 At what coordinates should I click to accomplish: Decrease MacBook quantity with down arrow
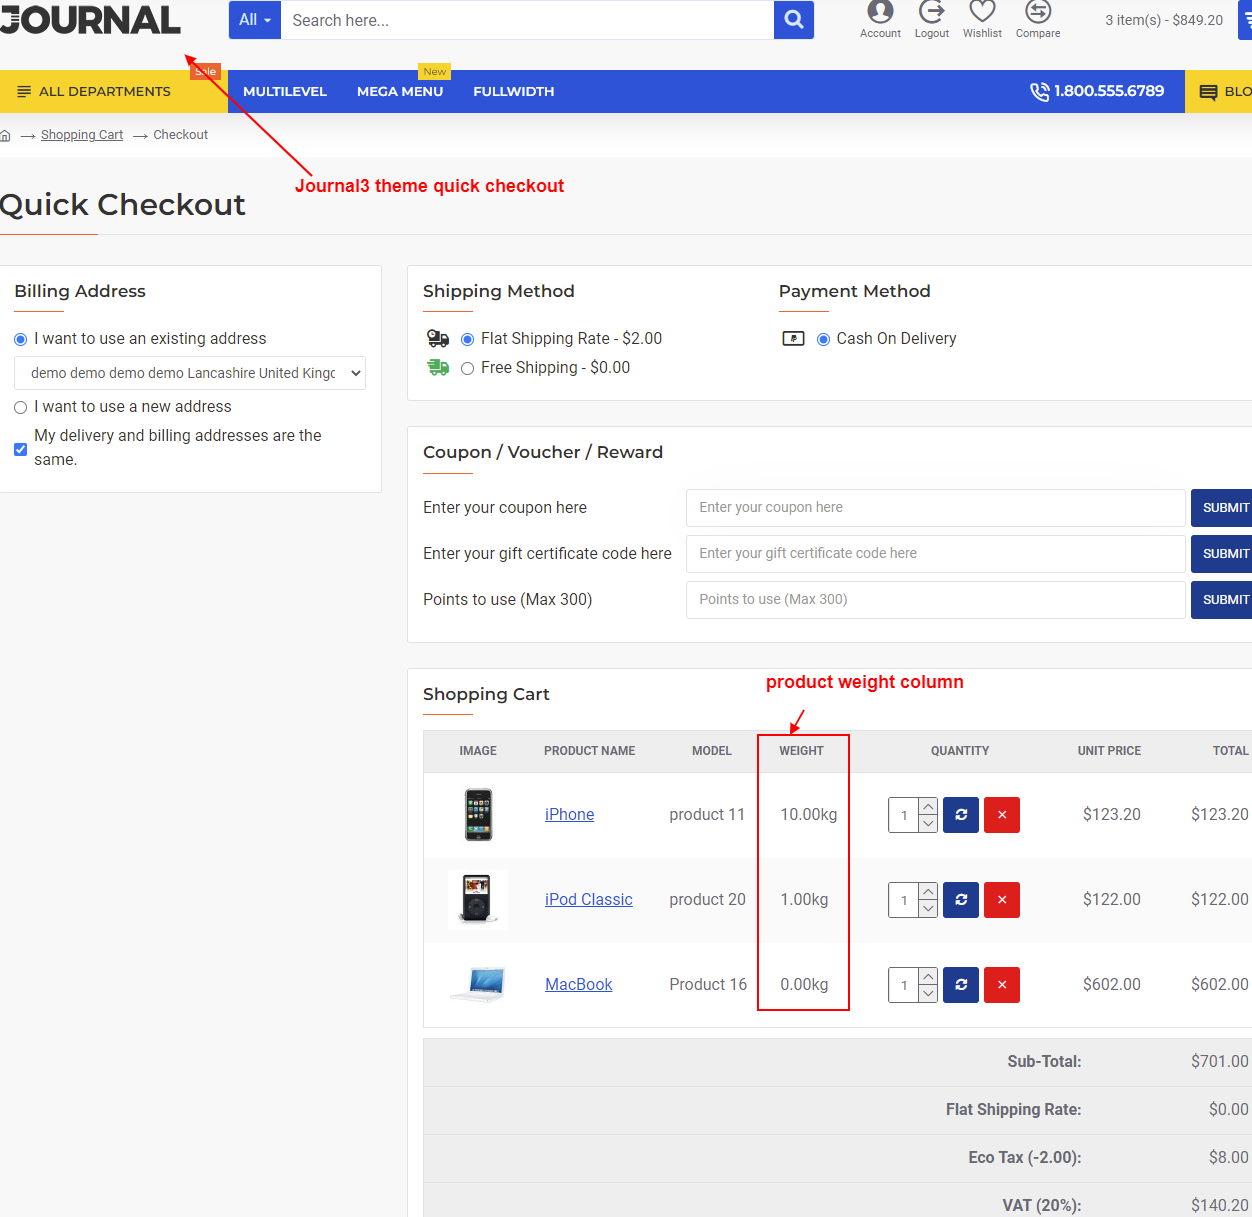[928, 994]
